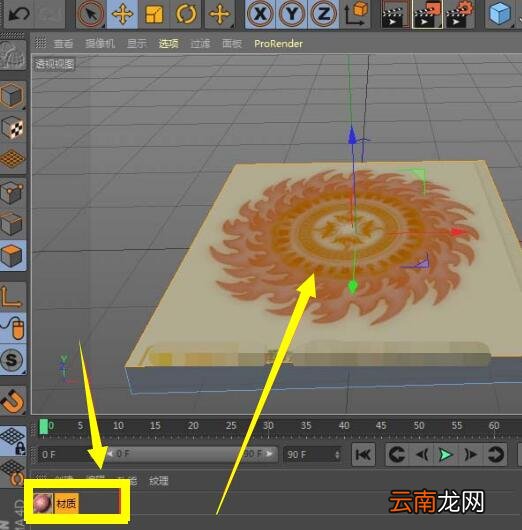Toggle Enable Axis L-shaped icon

[x=13, y=297]
